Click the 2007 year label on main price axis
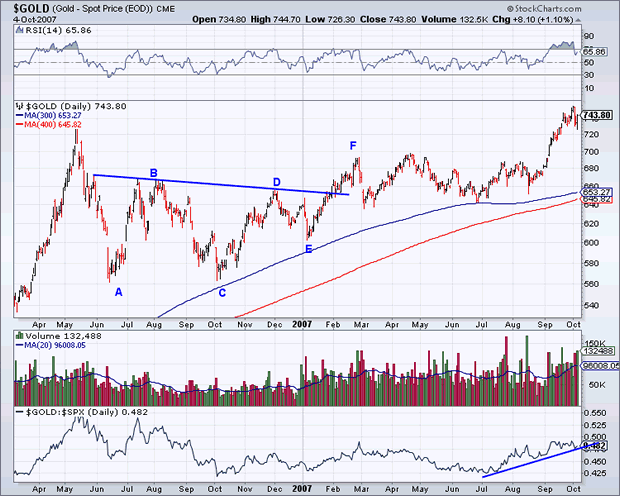 304,323
